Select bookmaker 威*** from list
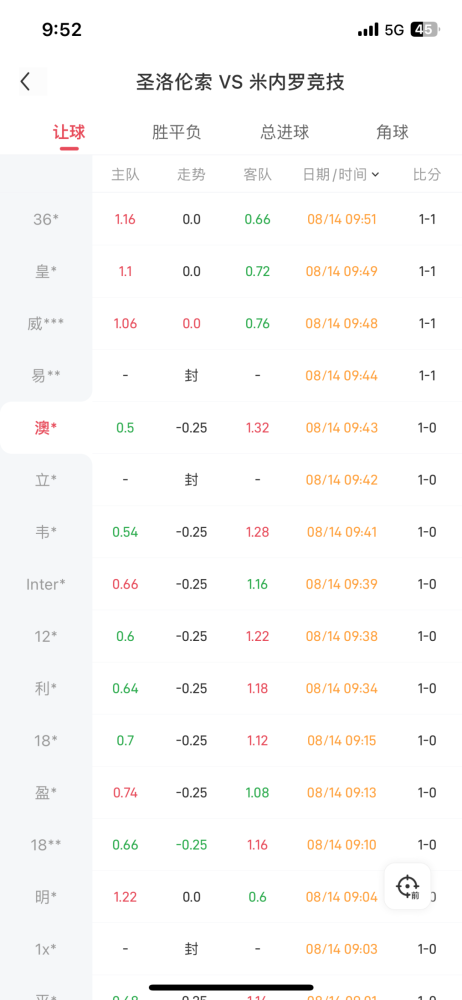This screenshot has width=462, height=1000. (46, 324)
